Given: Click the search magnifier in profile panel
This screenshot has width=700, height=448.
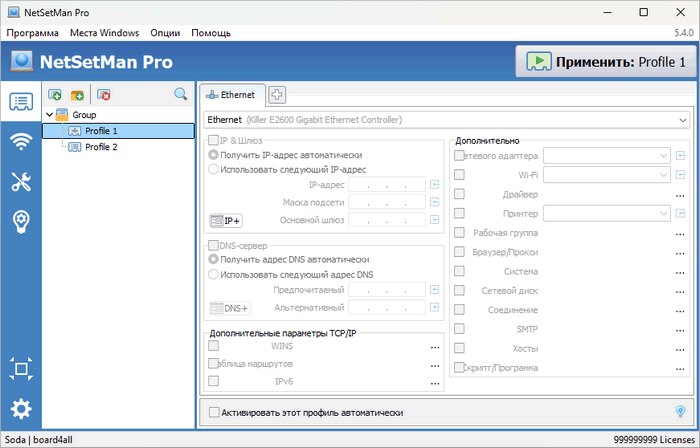Looking at the screenshot, I should pyautogui.click(x=181, y=94).
